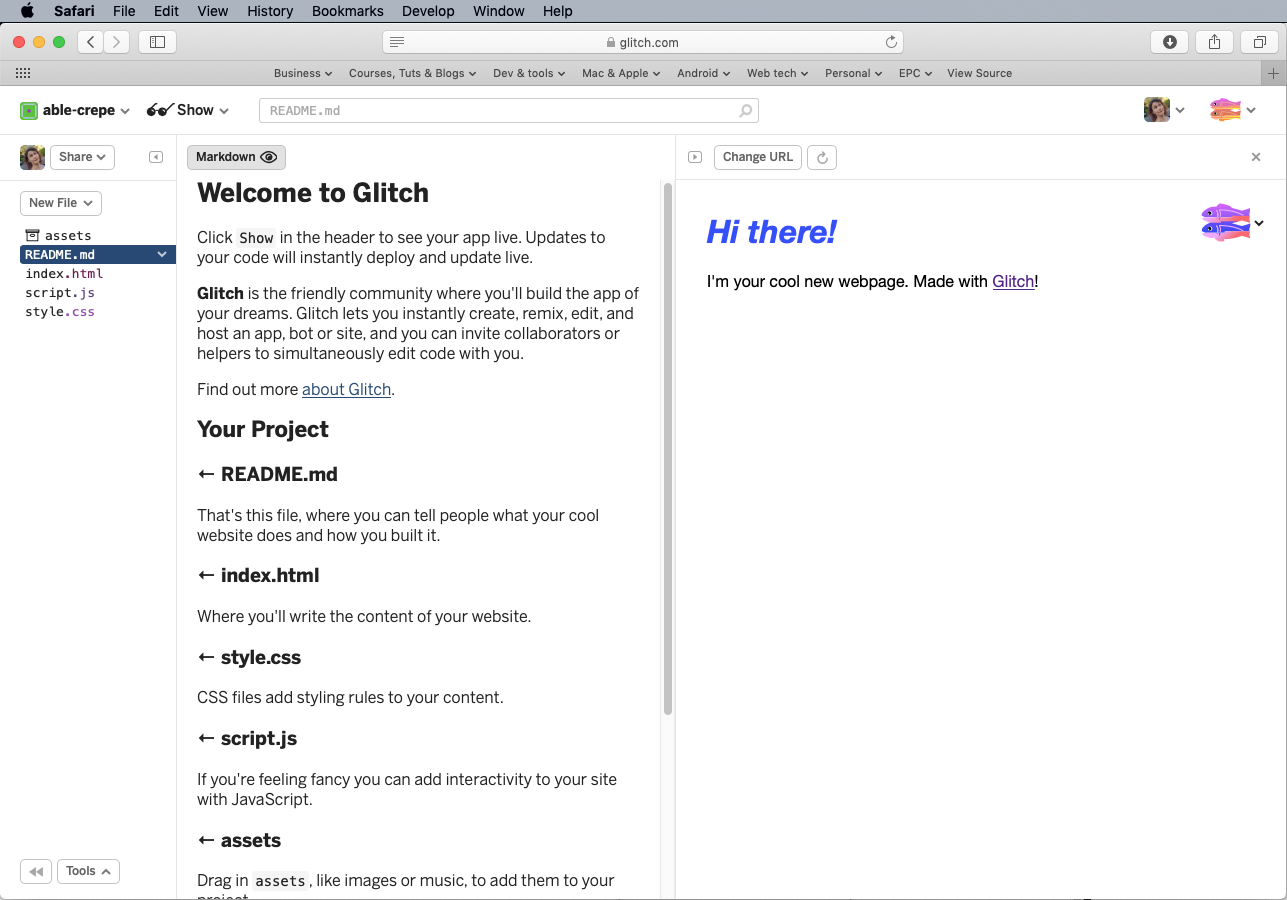Open the Apple menu
The height and width of the screenshot is (900, 1287).
point(27,11)
